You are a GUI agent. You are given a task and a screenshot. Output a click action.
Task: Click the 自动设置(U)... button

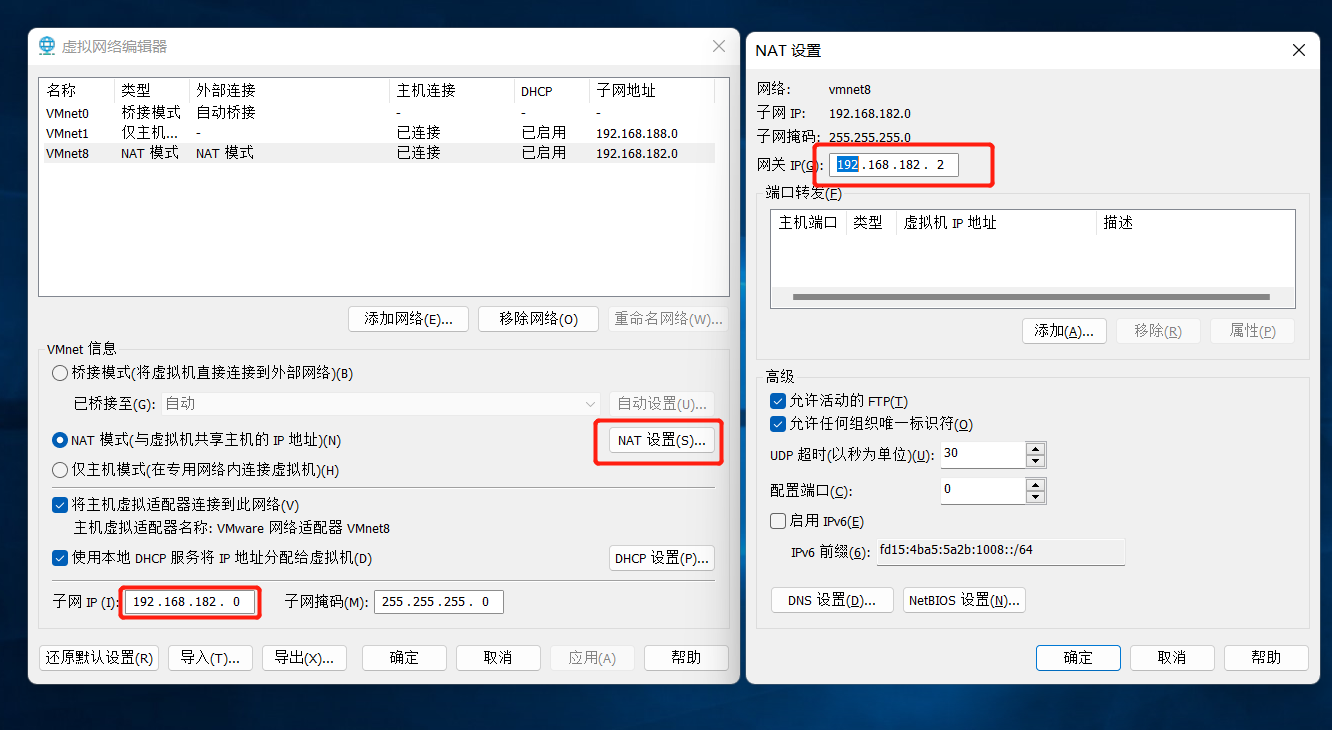pos(662,404)
